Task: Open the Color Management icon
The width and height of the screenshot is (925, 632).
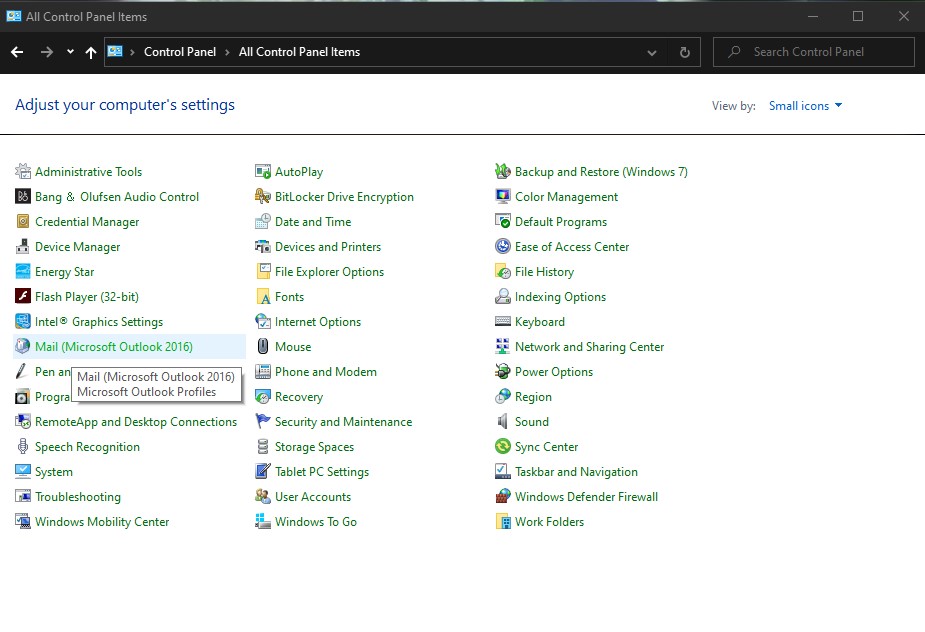Action: pos(503,197)
